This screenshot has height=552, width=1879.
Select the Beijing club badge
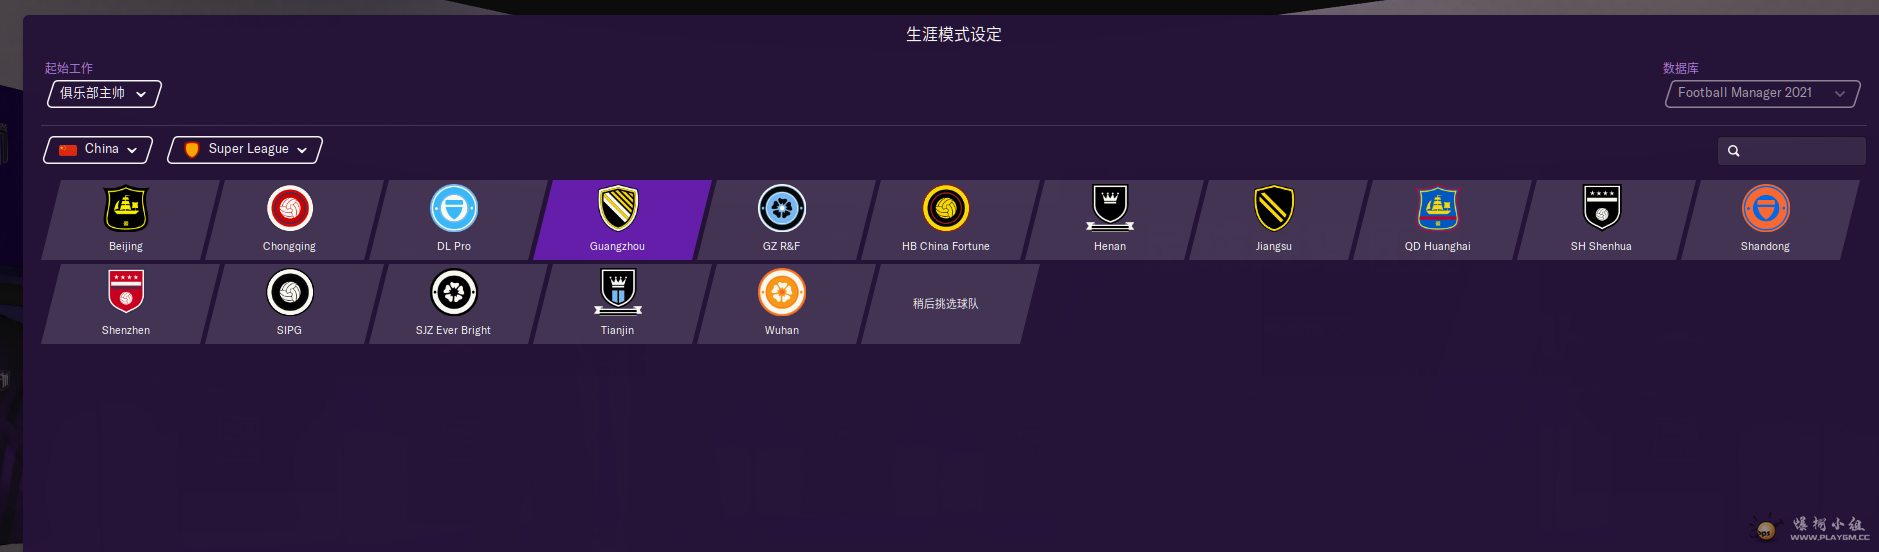[x=126, y=208]
